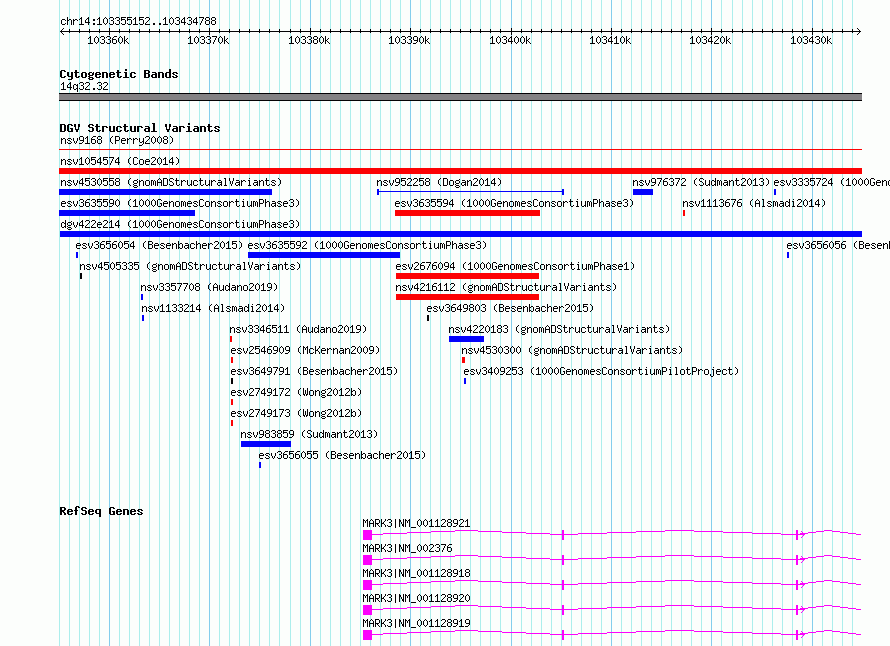This screenshot has width=890, height=646.
Task: Click the esv2676094 Phase1 red bar
Action: point(467,276)
